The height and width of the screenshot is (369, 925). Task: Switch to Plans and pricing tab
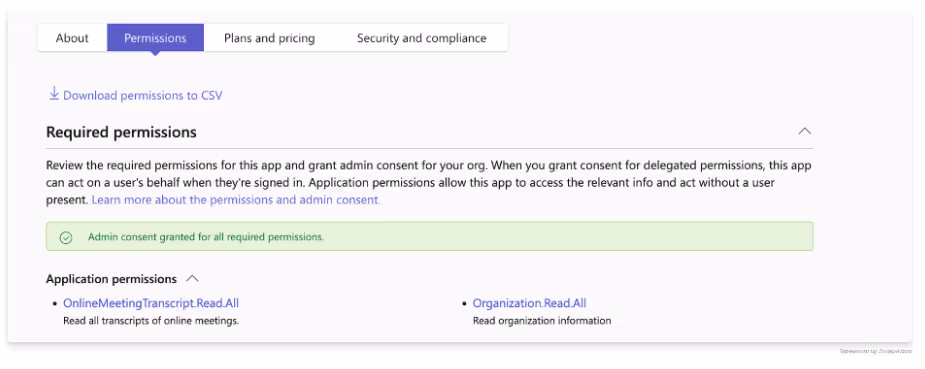[x=270, y=38]
